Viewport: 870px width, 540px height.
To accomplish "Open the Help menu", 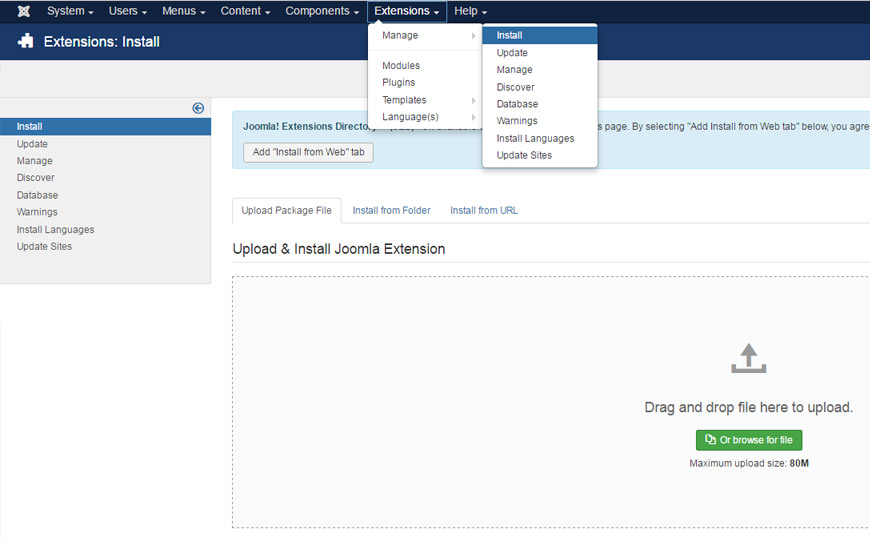I will [471, 11].
